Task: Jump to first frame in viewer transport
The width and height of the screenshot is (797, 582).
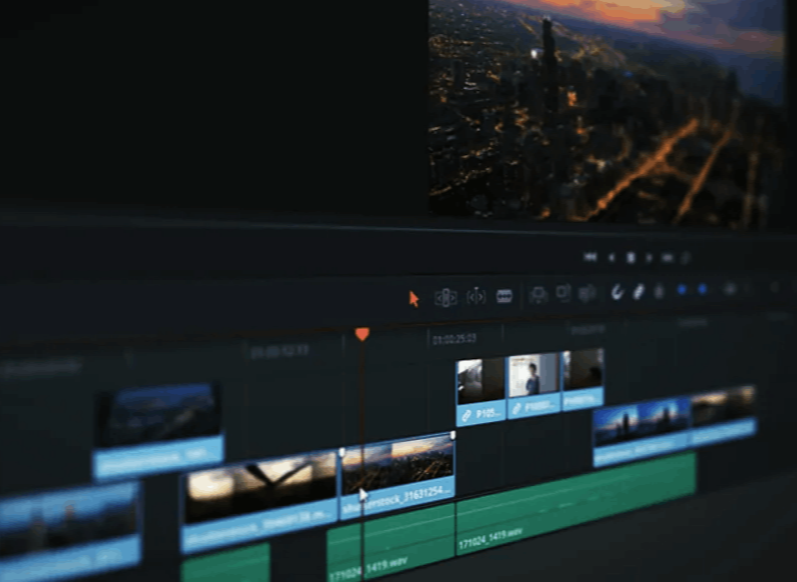Action: tap(590, 257)
